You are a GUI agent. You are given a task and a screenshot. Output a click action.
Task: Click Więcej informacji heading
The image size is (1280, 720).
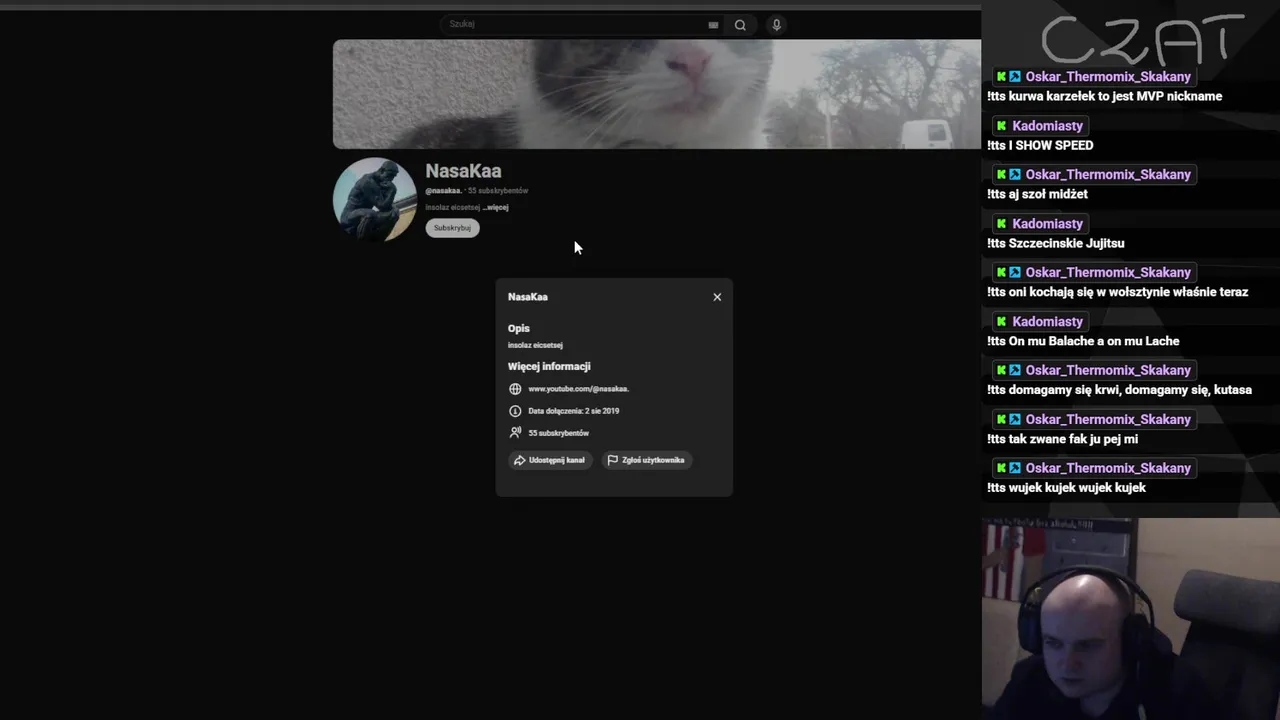(x=549, y=366)
